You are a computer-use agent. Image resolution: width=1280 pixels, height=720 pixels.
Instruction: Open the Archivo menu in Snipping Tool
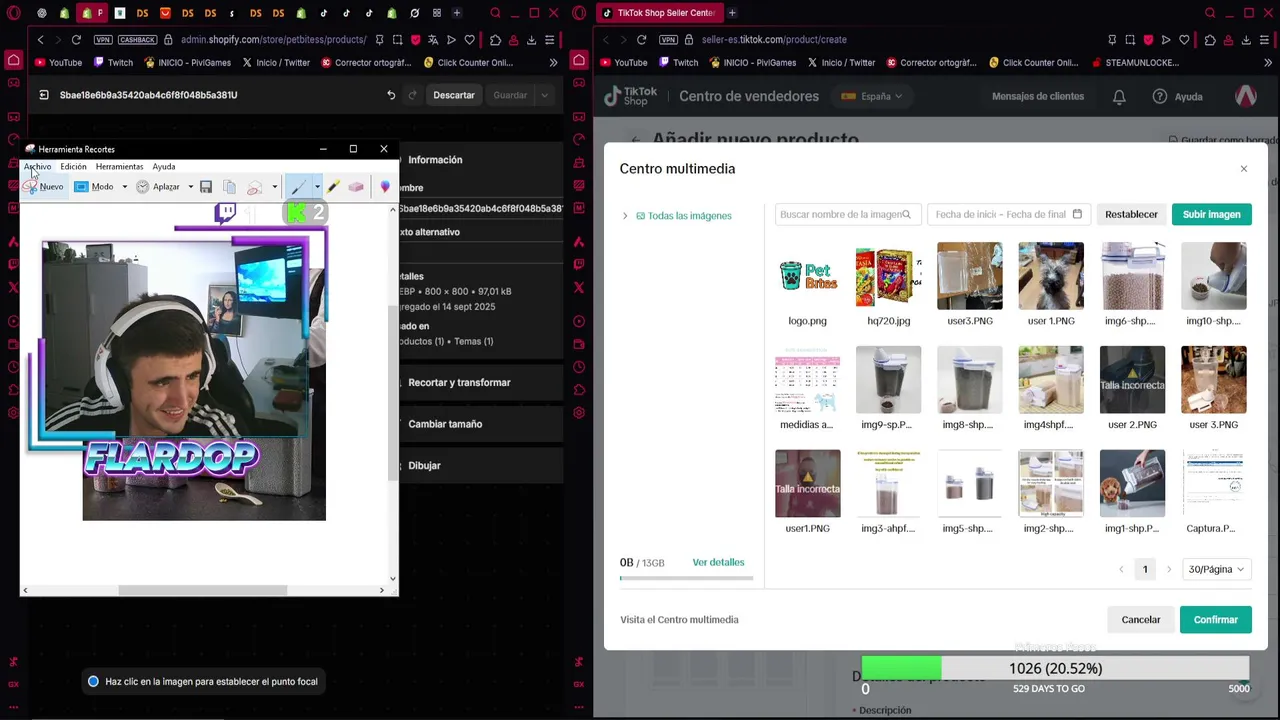pos(37,167)
